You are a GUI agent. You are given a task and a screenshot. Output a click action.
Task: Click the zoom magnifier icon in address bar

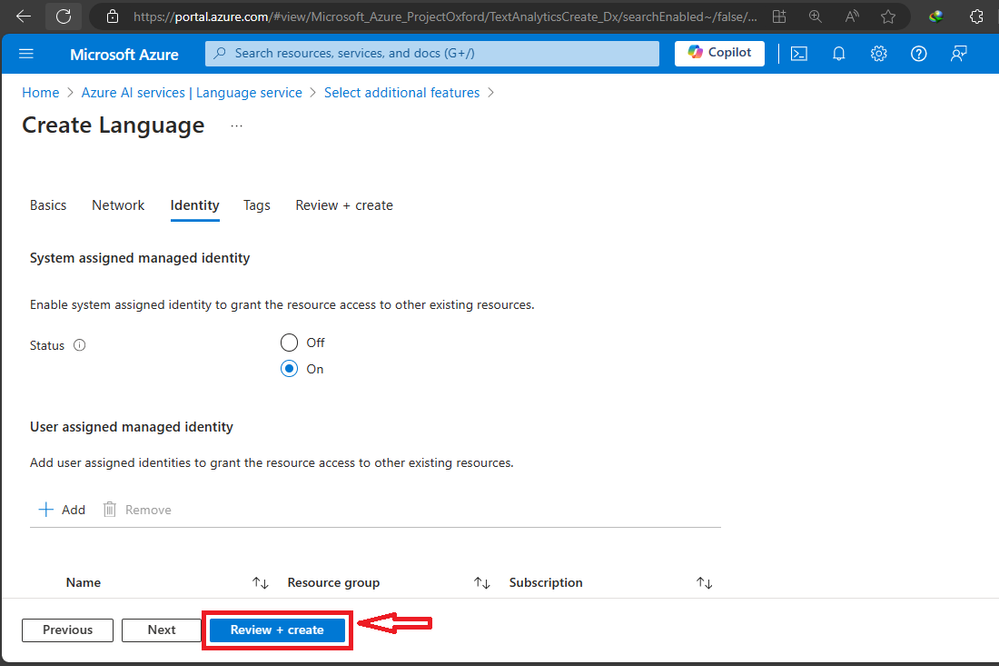point(816,17)
